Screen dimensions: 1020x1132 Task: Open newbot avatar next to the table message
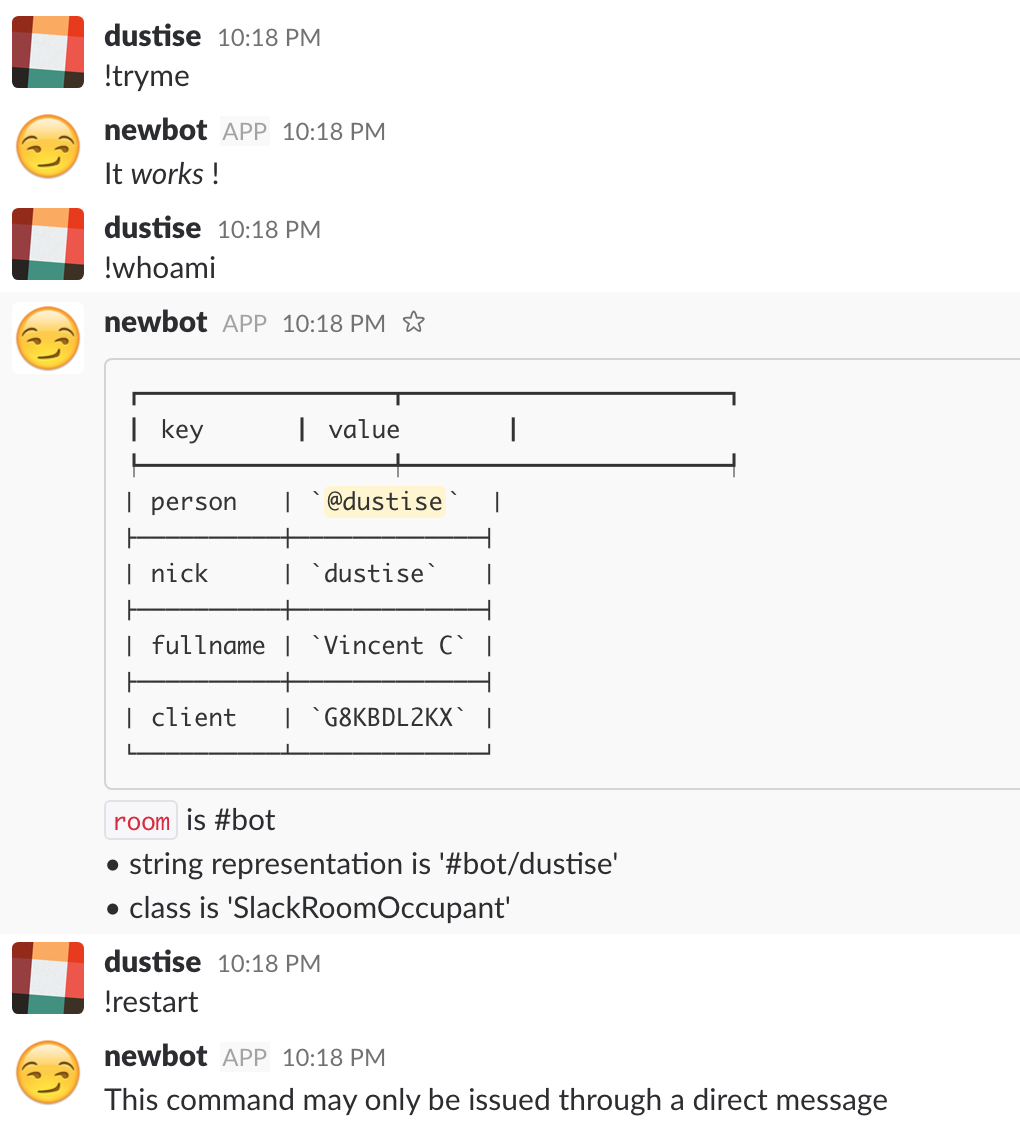coord(48,339)
